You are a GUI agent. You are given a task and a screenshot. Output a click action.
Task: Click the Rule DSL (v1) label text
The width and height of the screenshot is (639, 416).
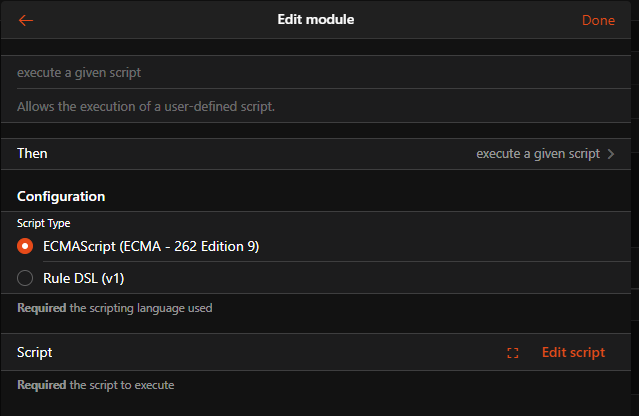(x=83, y=278)
